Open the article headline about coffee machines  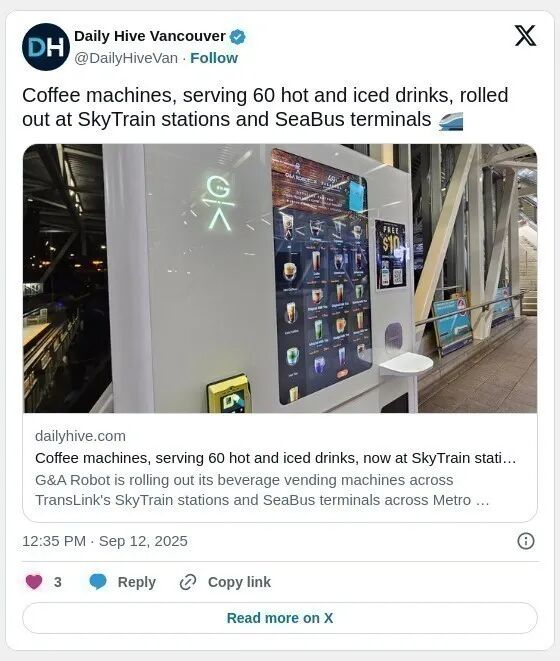275,458
